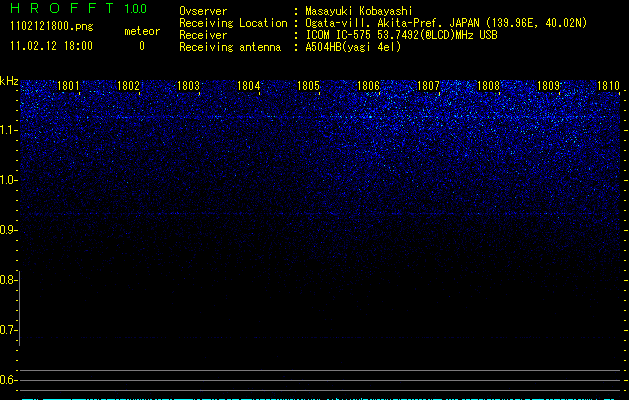Image resolution: width=629 pixels, height=400 pixels.
Task: Click the Receiving antenna label
Action: point(230,47)
